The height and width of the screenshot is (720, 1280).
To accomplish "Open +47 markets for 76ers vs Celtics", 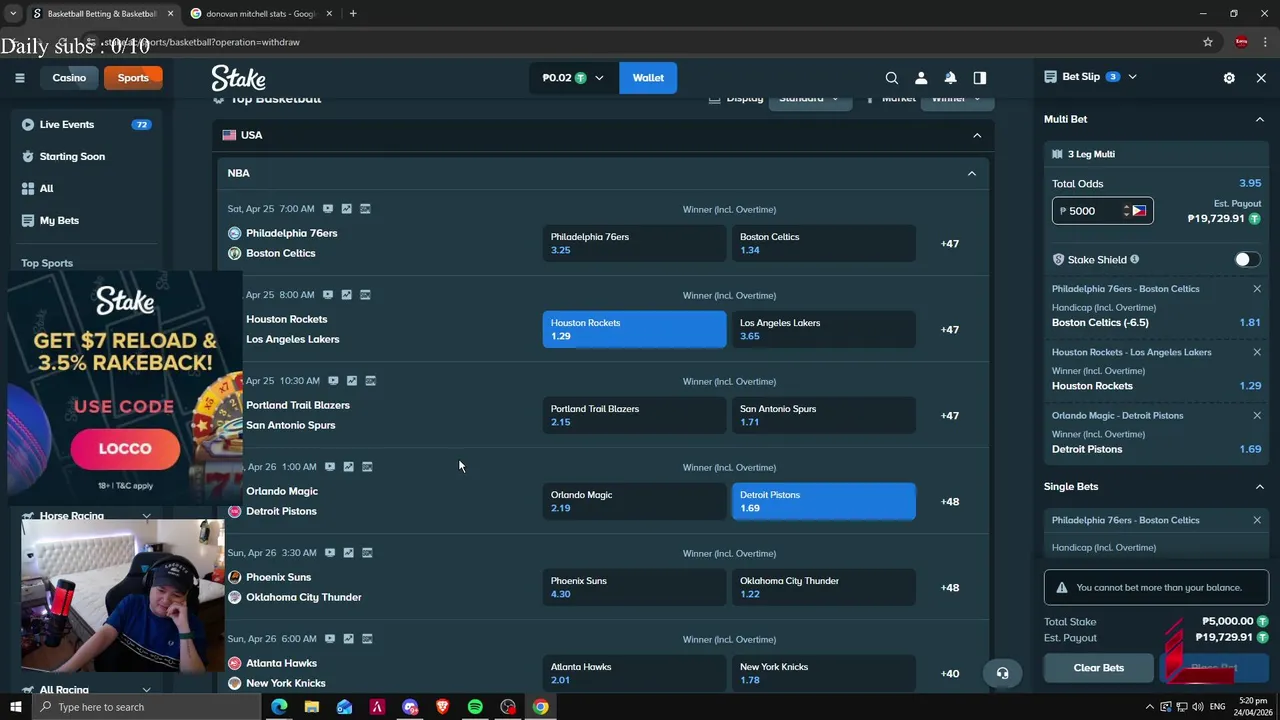I will coord(950,244).
